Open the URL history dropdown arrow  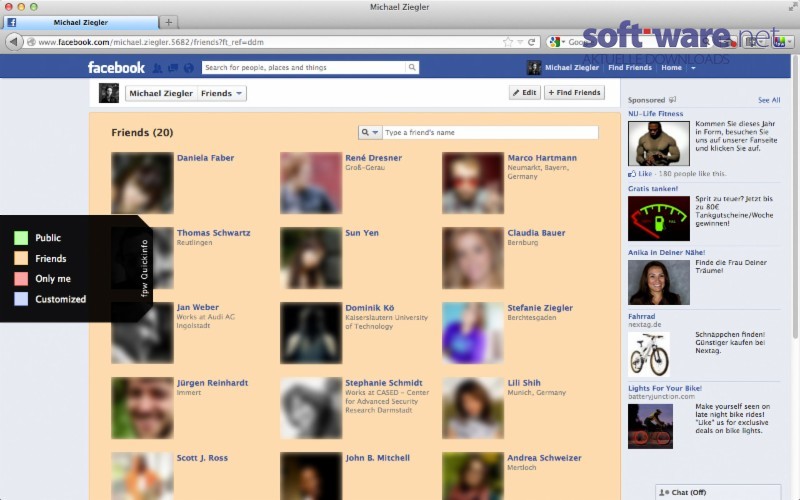click(520, 42)
